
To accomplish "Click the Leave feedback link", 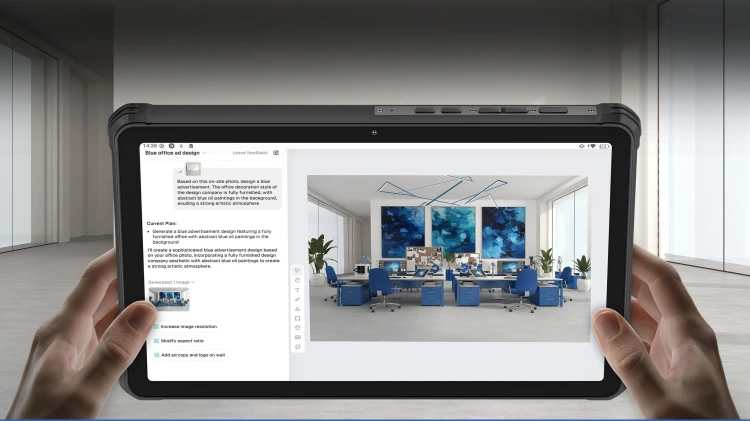I will (x=250, y=153).
